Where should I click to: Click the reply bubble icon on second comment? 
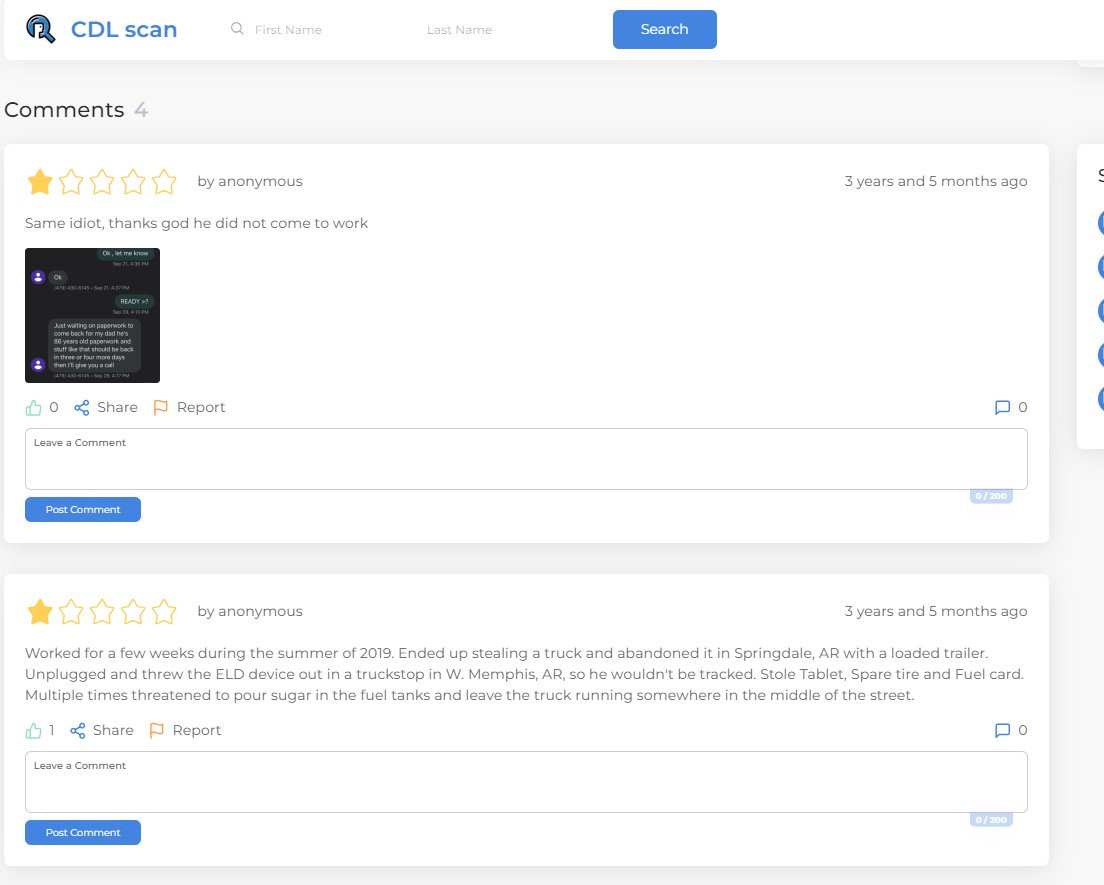click(x=1002, y=731)
